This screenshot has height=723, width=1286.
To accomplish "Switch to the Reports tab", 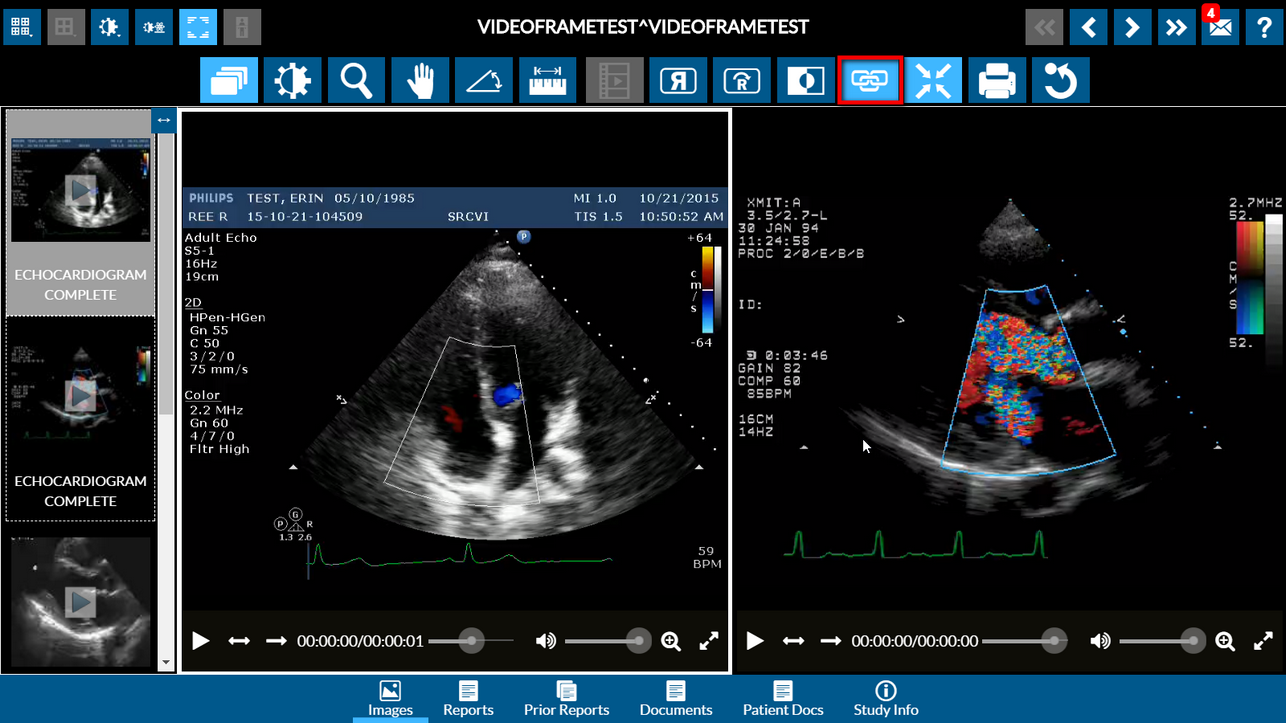I will pos(468,699).
